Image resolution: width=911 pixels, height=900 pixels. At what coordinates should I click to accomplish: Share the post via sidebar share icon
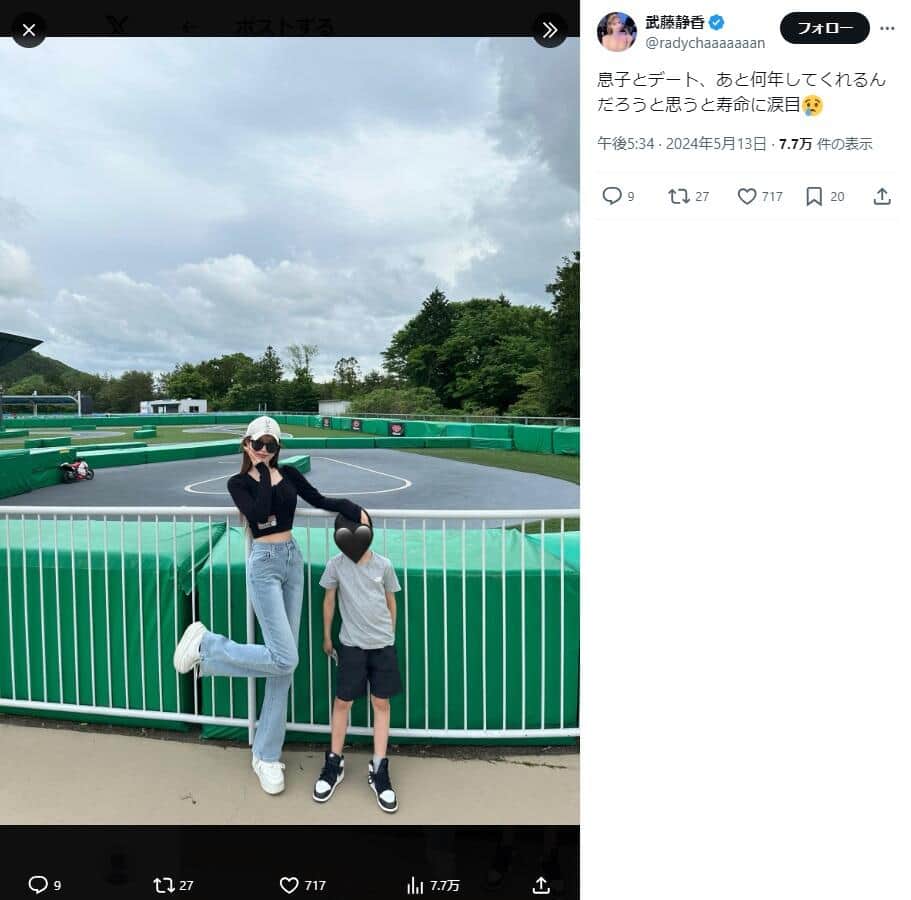881,196
